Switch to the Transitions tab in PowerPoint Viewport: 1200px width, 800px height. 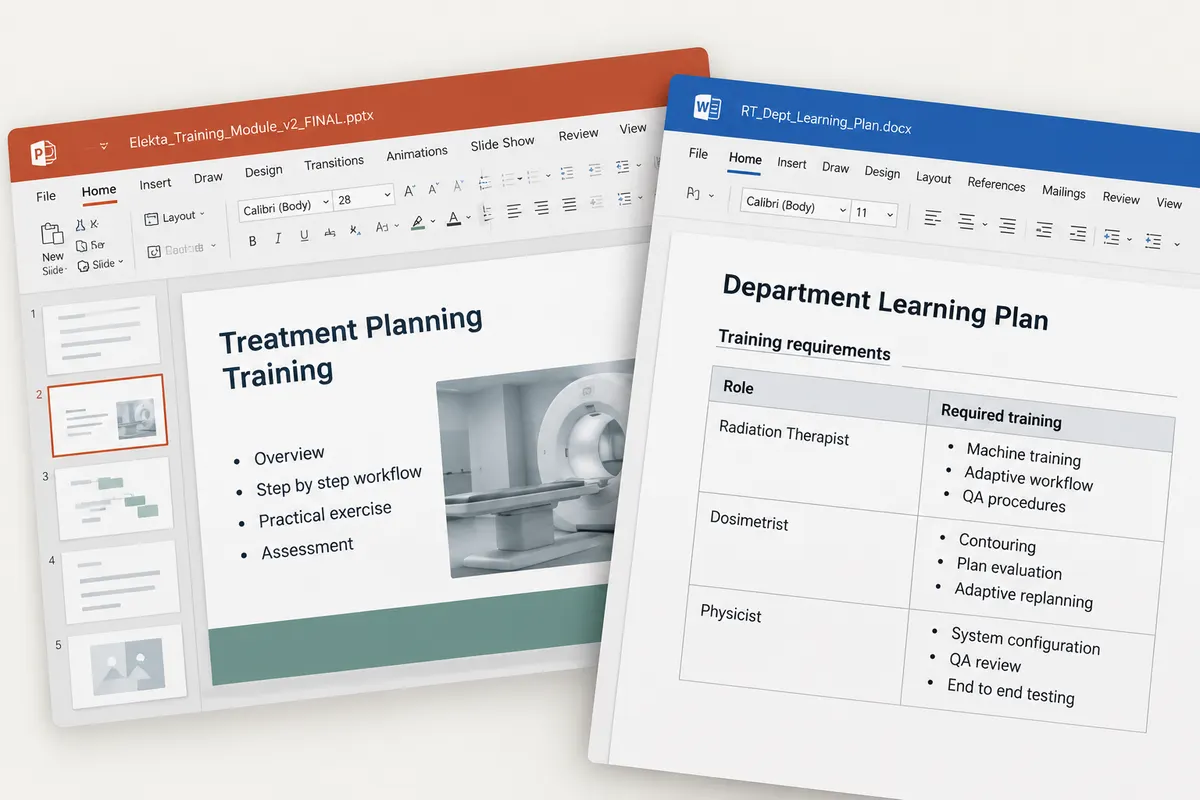pyautogui.click(x=334, y=163)
